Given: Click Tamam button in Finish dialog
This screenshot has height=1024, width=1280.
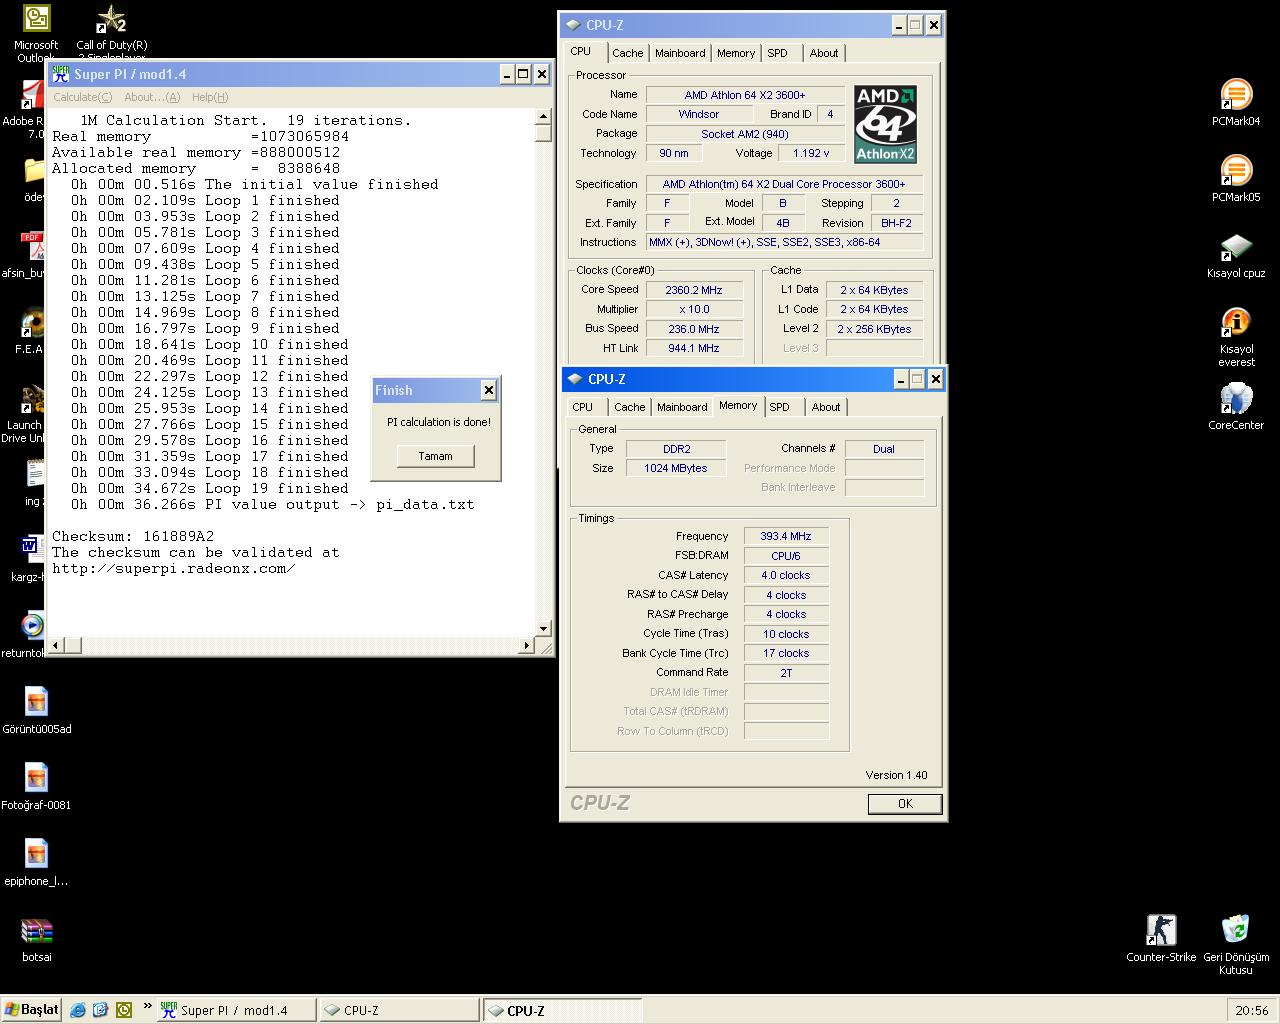Looking at the screenshot, I should click(x=435, y=456).
